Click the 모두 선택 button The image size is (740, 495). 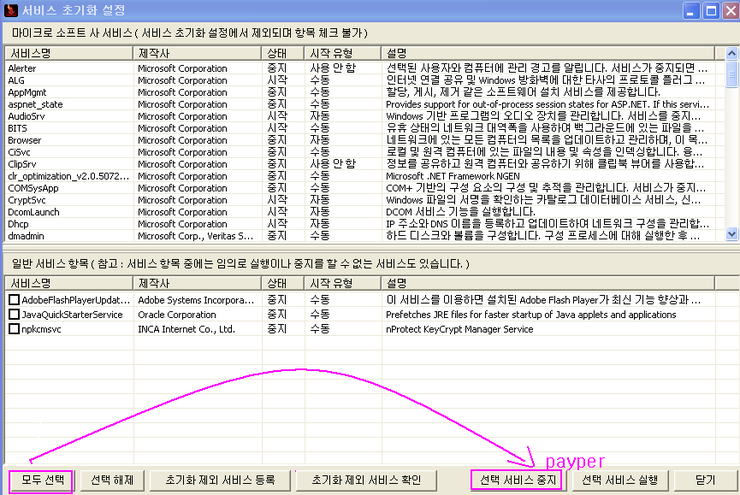tap(40, 480)
